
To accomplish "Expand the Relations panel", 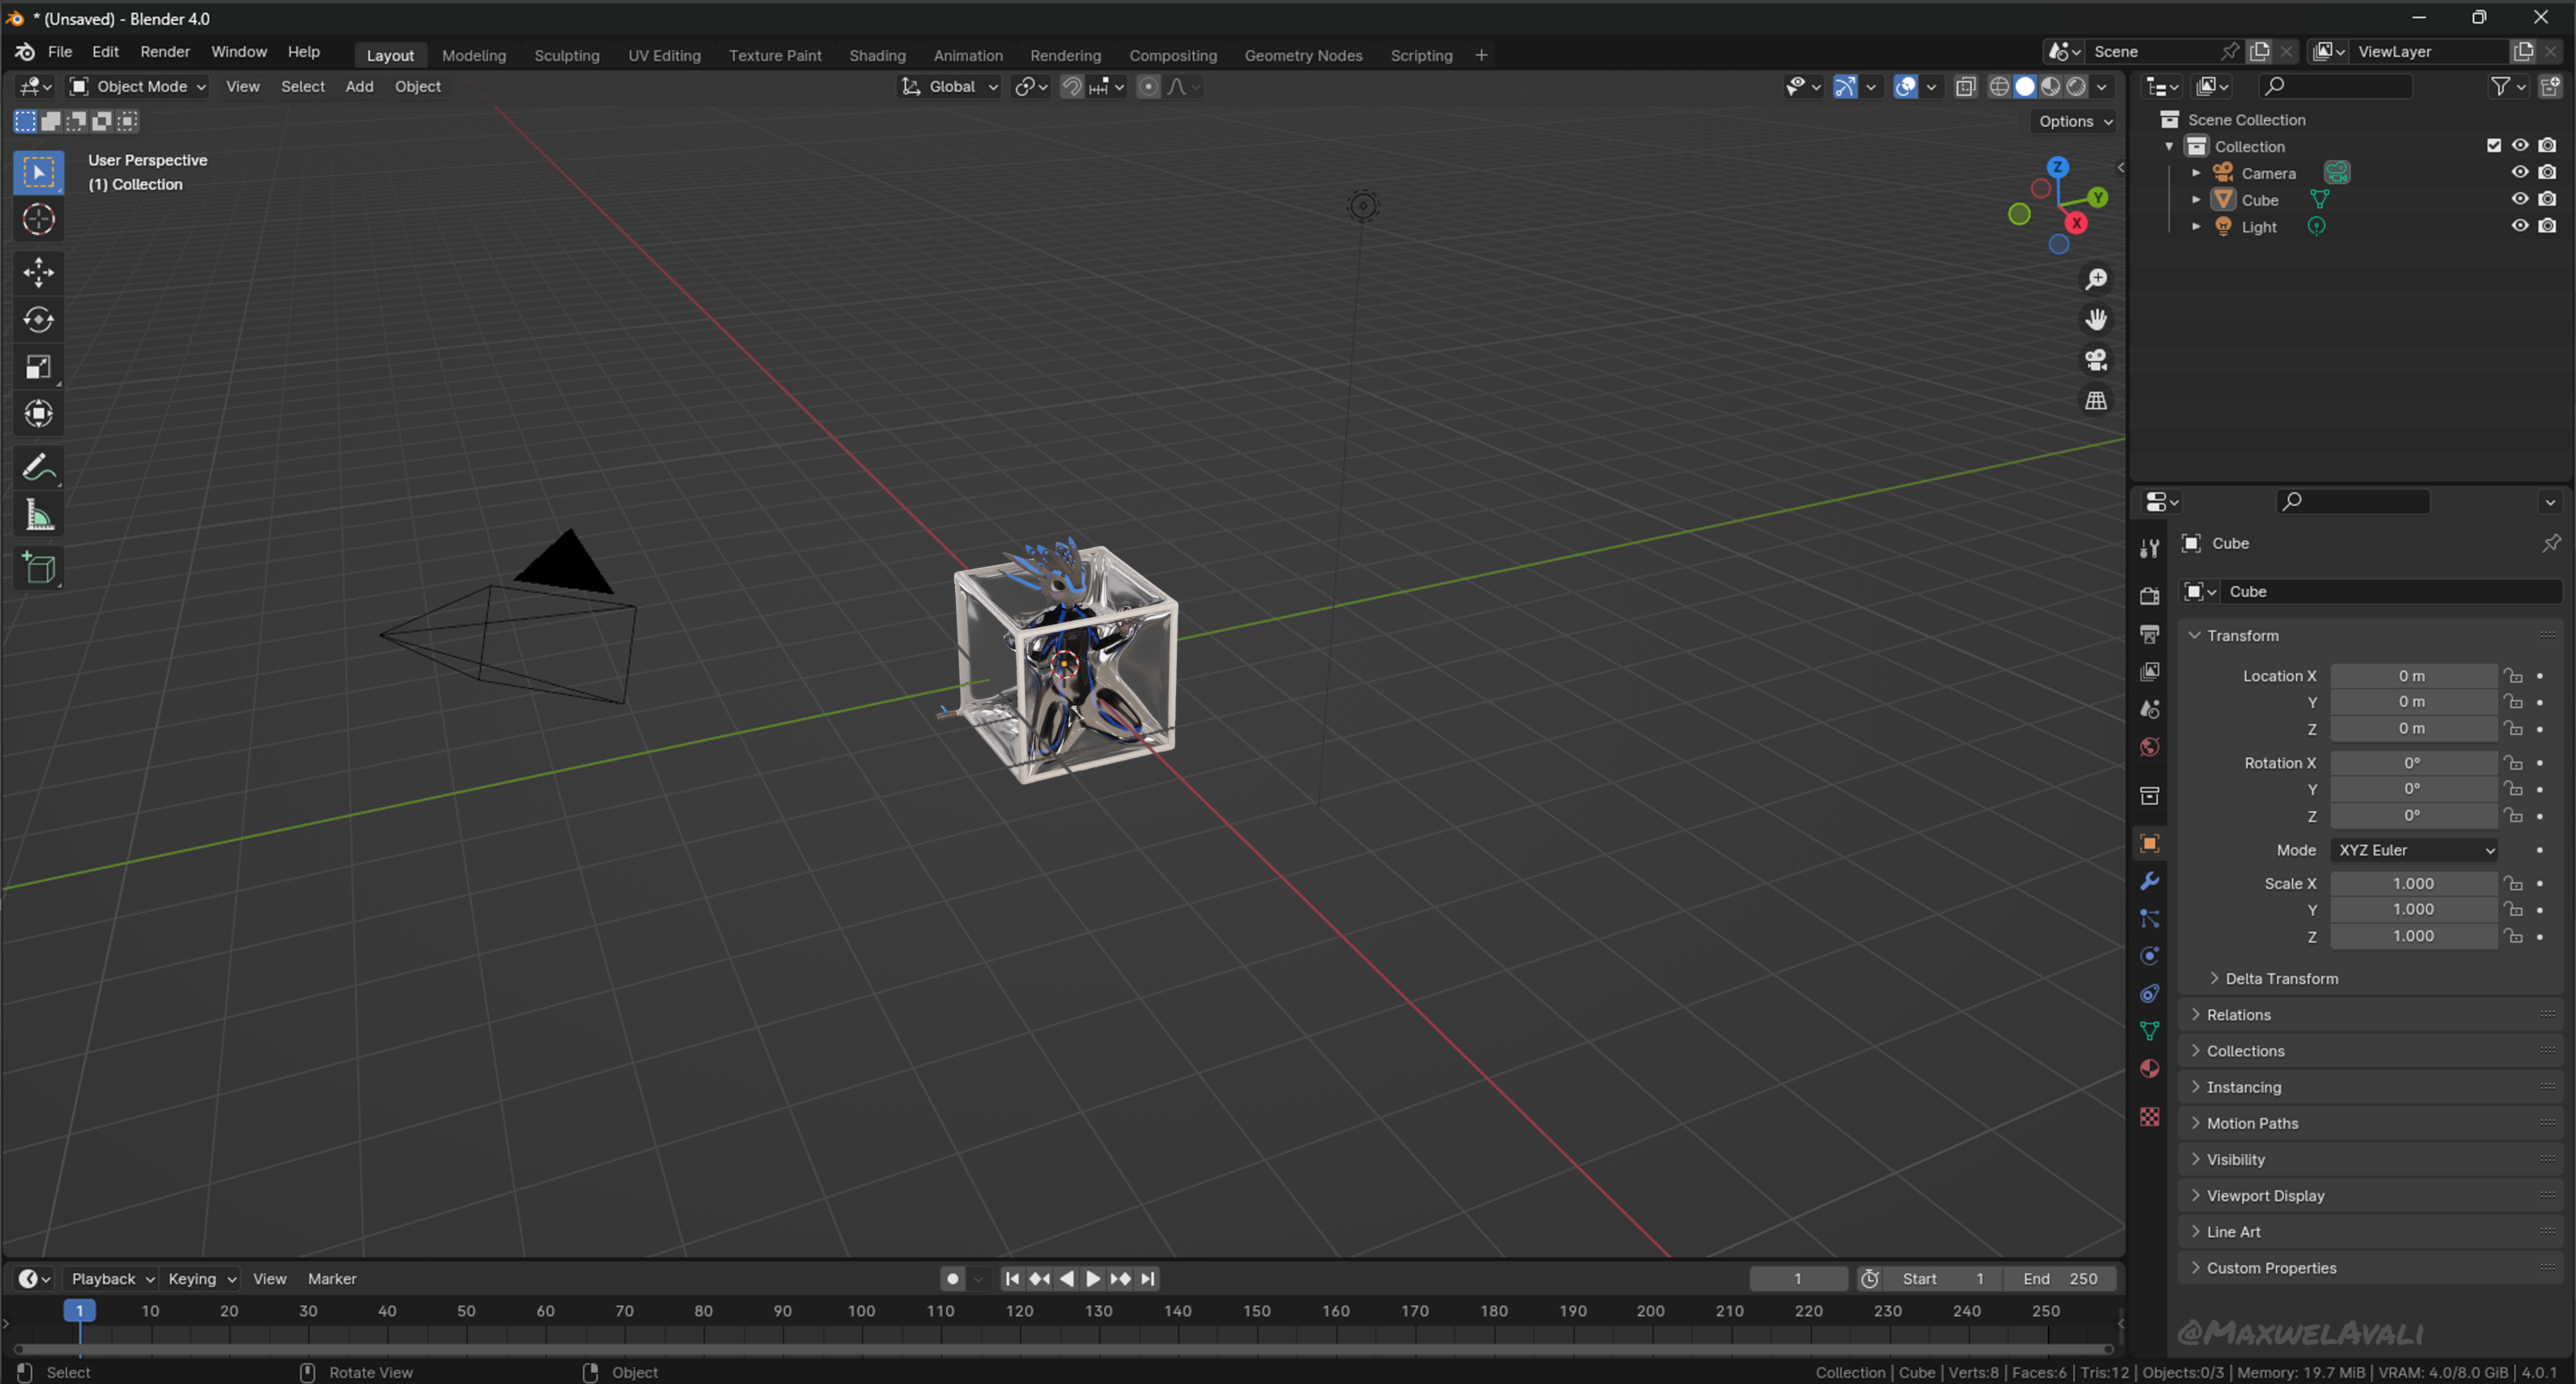I will [x=2238, y=1014].
